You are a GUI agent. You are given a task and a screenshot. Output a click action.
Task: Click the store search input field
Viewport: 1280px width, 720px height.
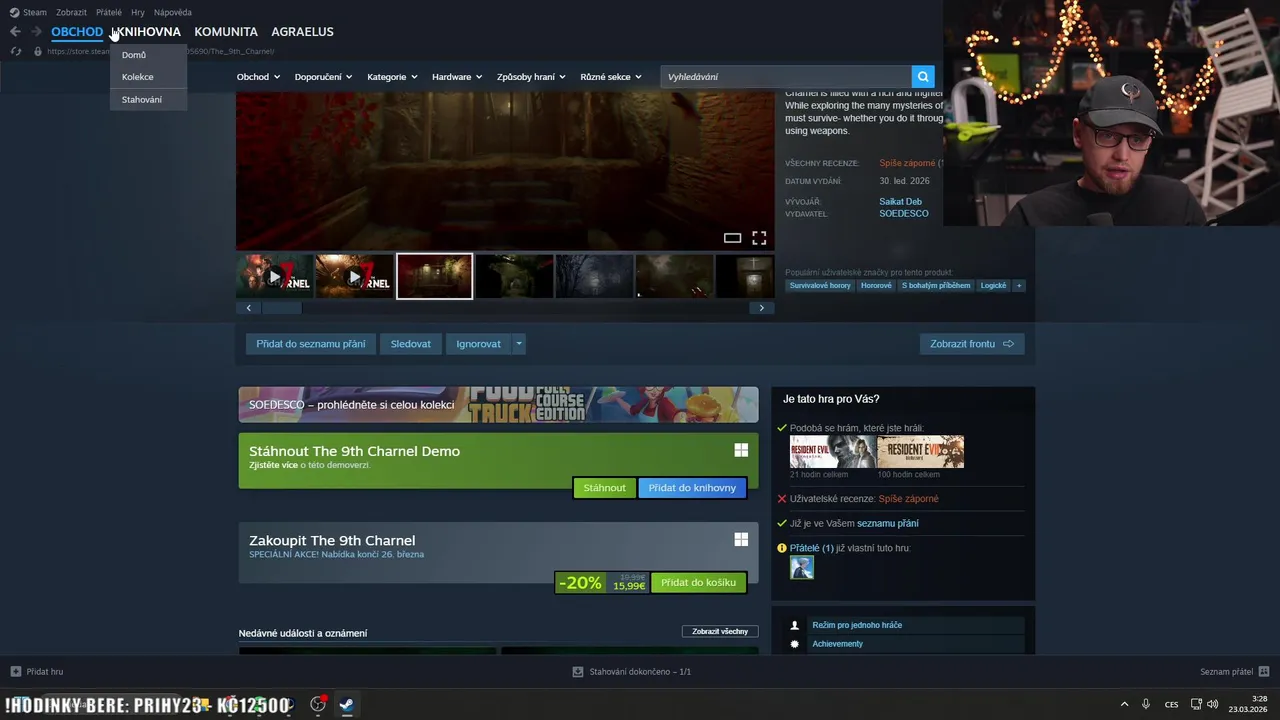786,77
